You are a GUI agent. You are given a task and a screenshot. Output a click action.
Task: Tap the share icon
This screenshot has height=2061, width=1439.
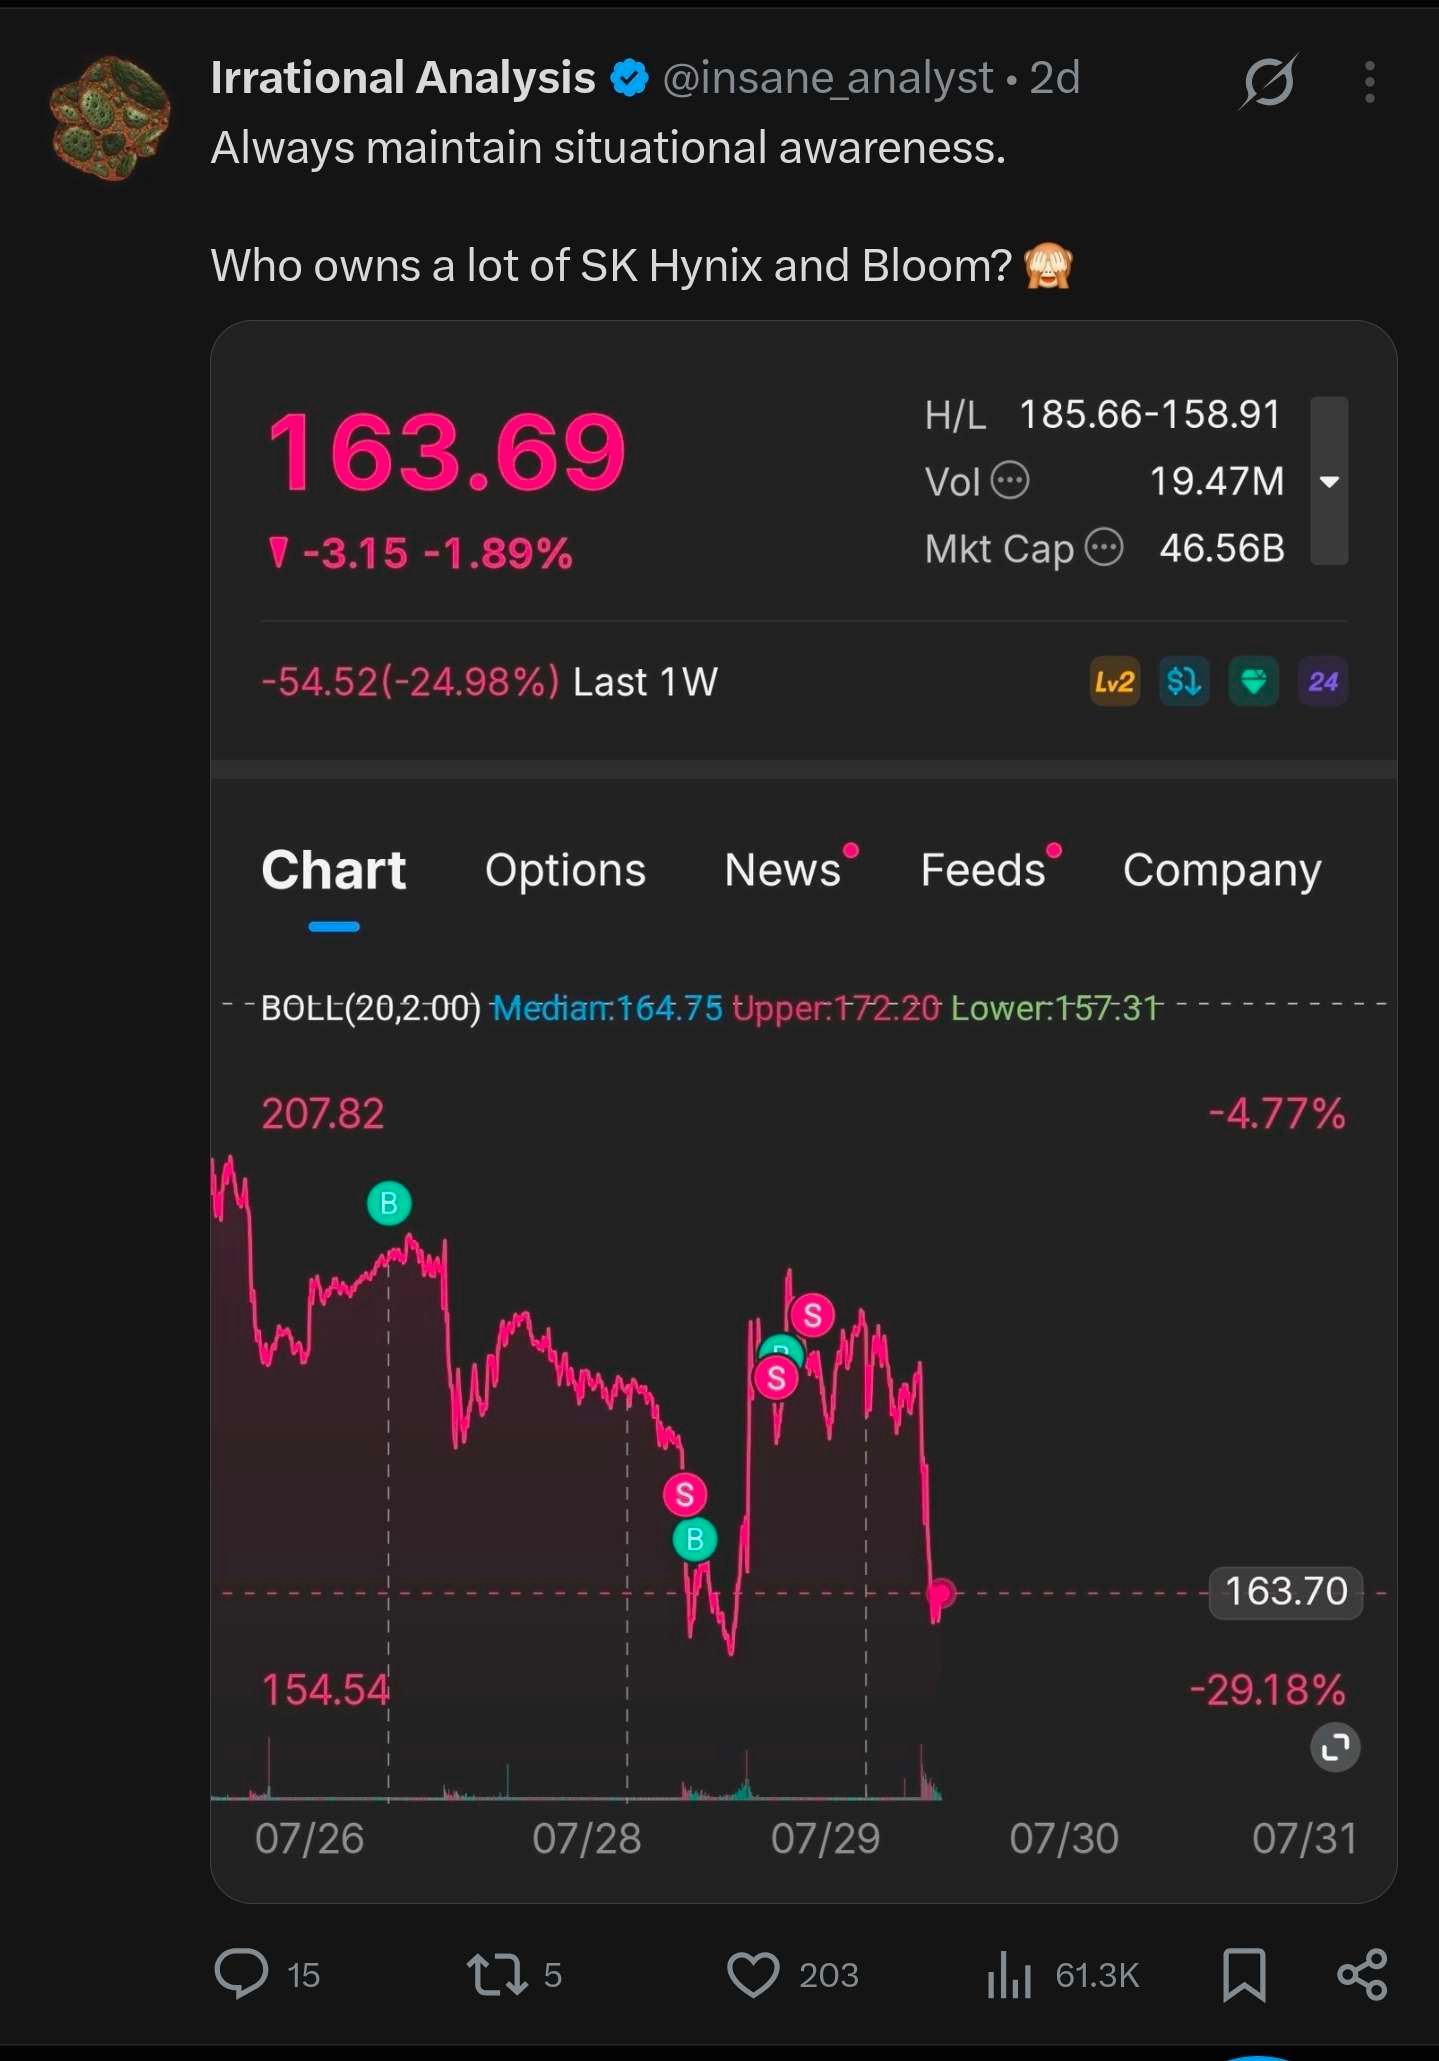pos(1362,1975)
